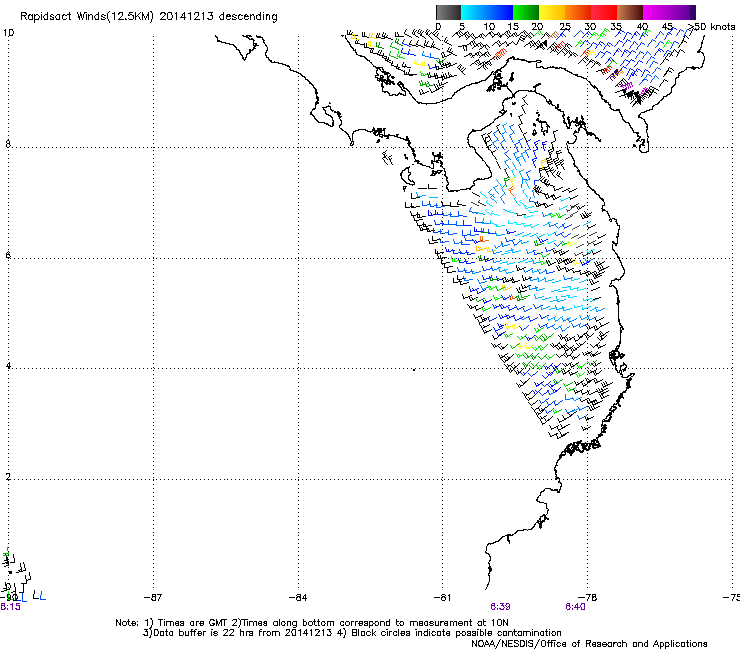
Task: Click the latitude label '6'
Action: 8,255
